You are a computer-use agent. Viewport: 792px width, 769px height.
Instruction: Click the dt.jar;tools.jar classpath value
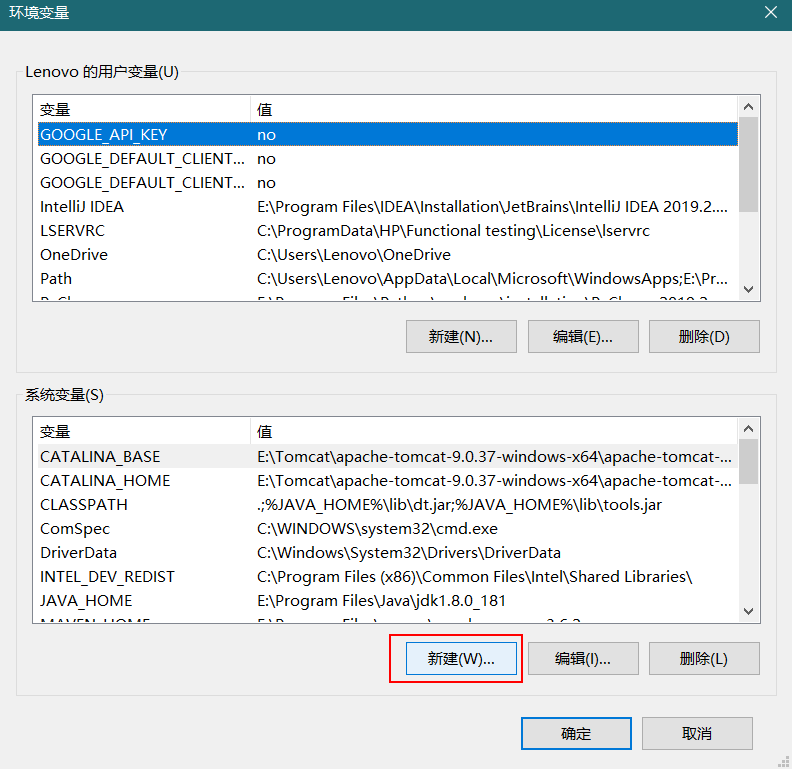click(x=459, y=505)
